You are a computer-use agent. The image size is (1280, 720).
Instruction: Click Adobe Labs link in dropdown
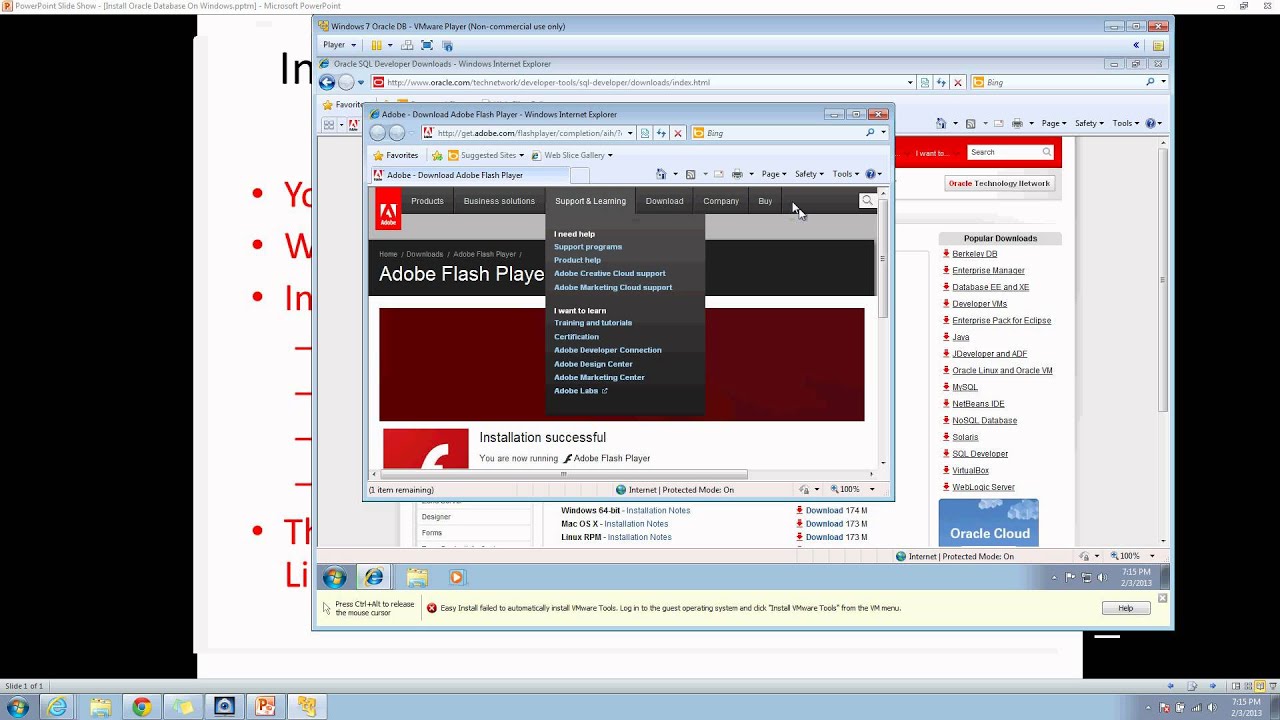(x=576, y=391)
